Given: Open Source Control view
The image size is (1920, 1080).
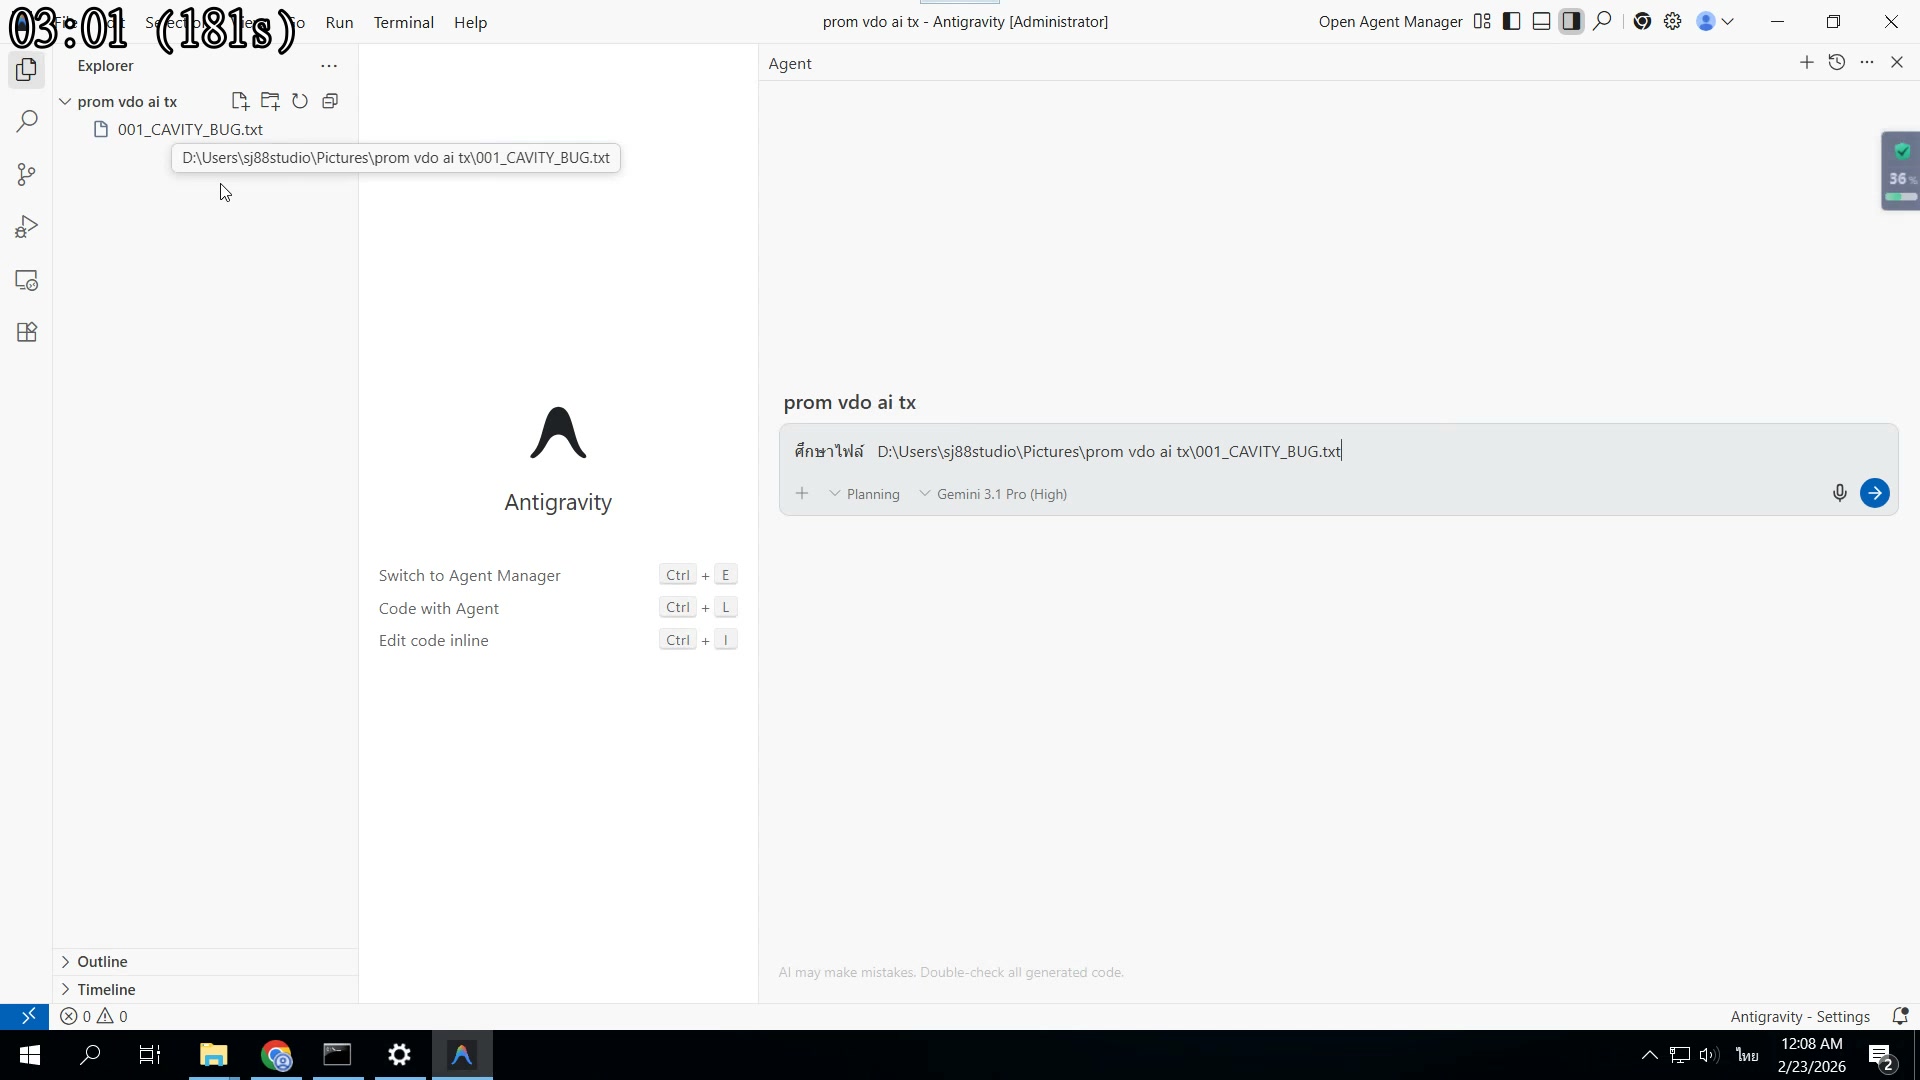Looking at the screenshot, I should click(x=26, y=175).
